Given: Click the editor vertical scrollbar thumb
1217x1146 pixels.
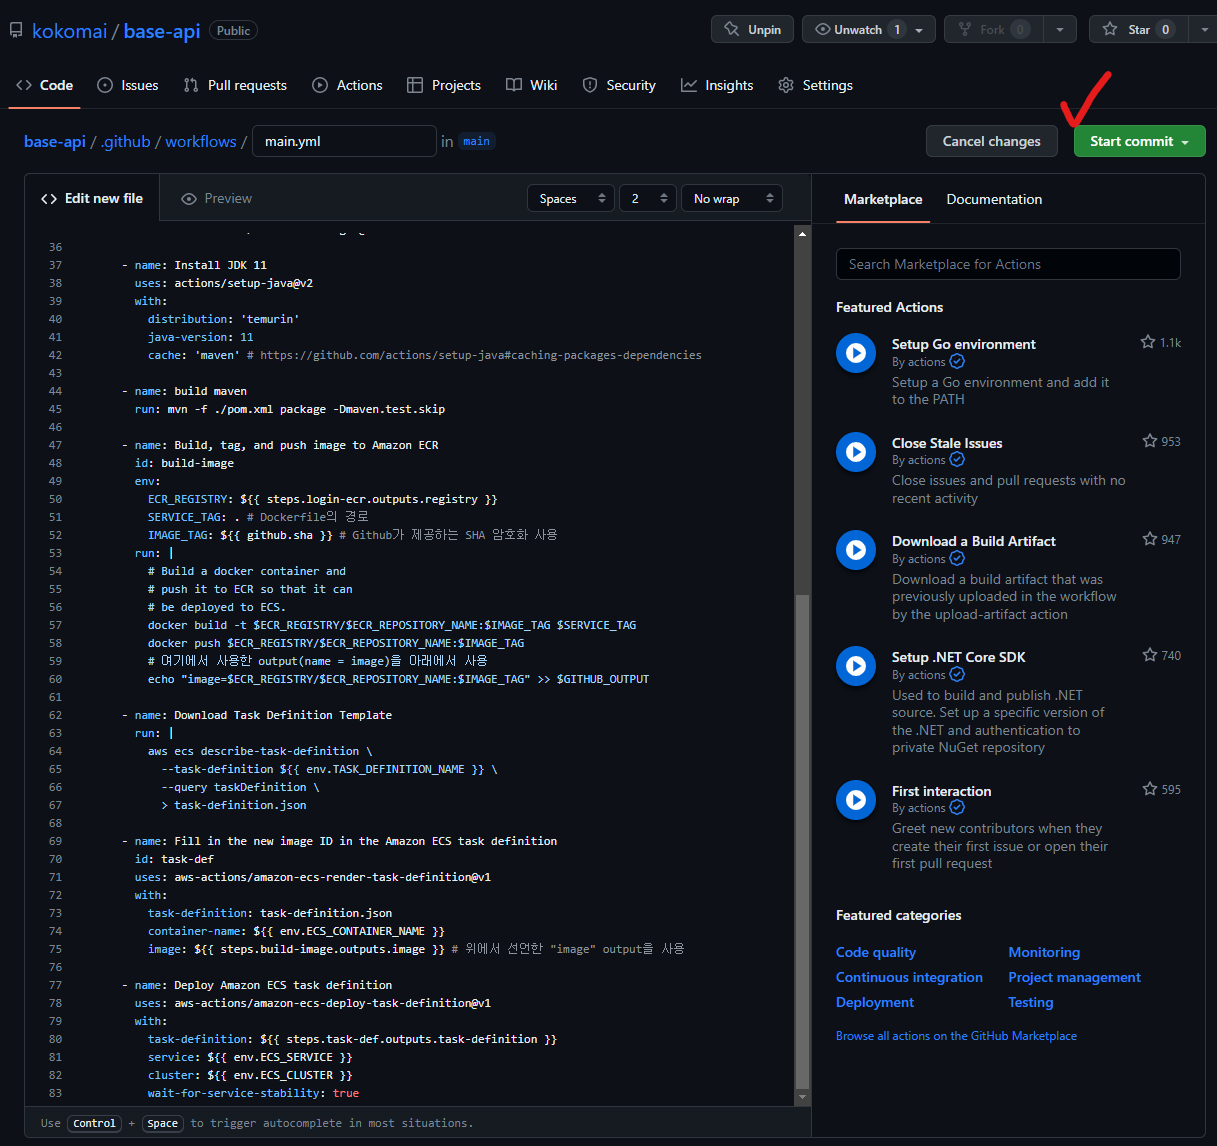Looking at the screenshot, I should pyautogui.click(x=802, y=840).
